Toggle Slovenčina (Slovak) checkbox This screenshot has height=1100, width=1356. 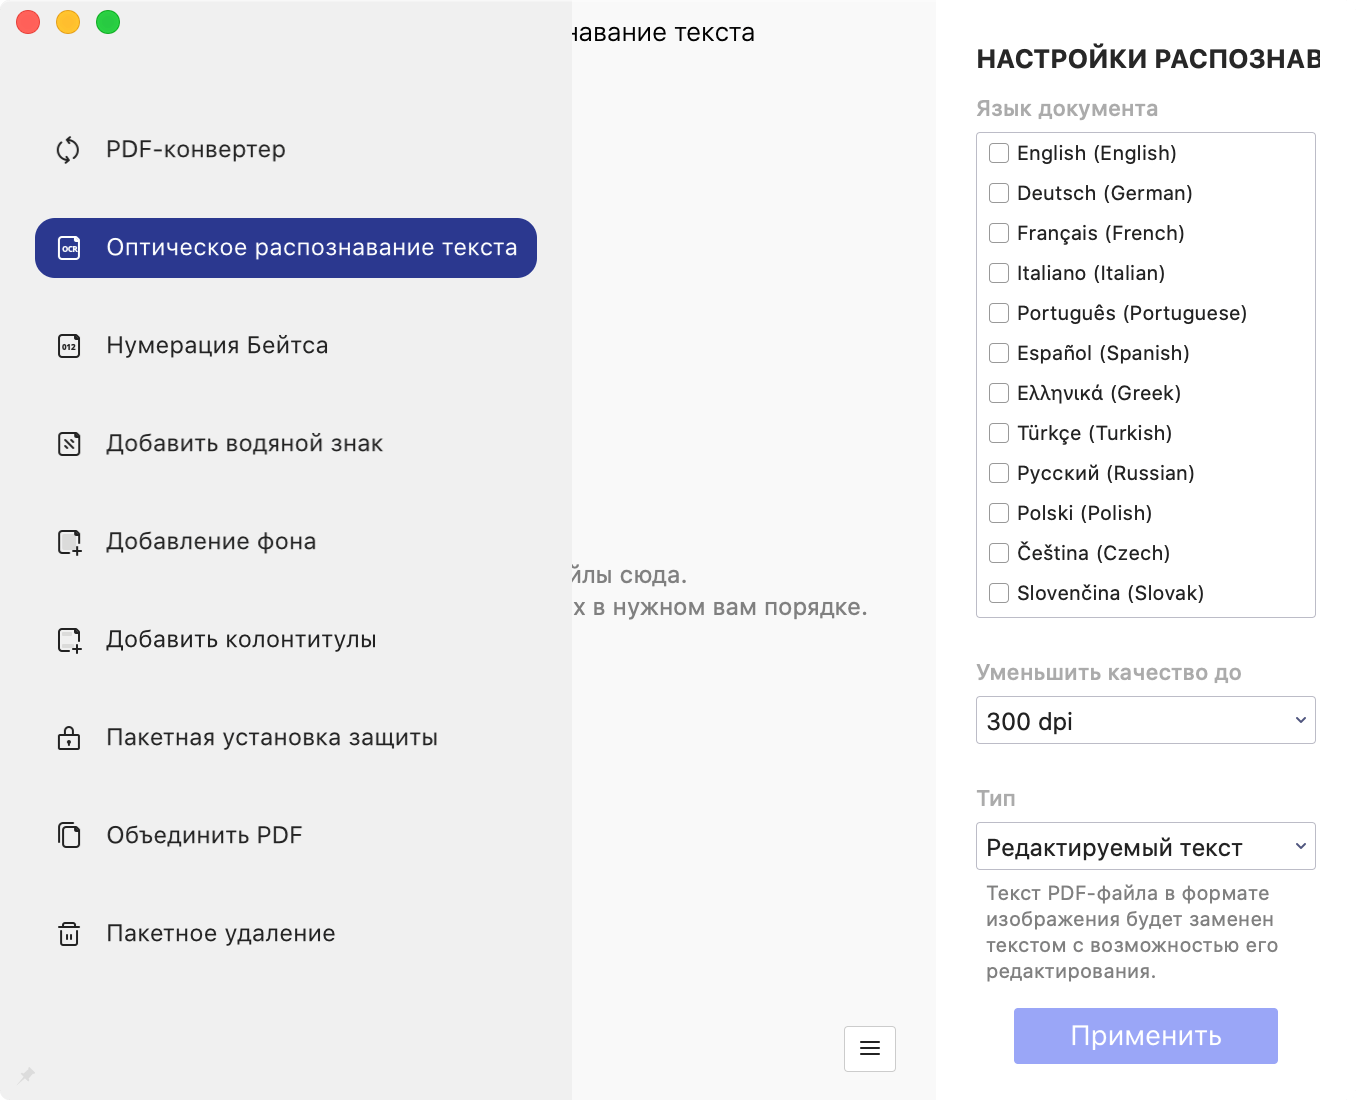[999, 593]
